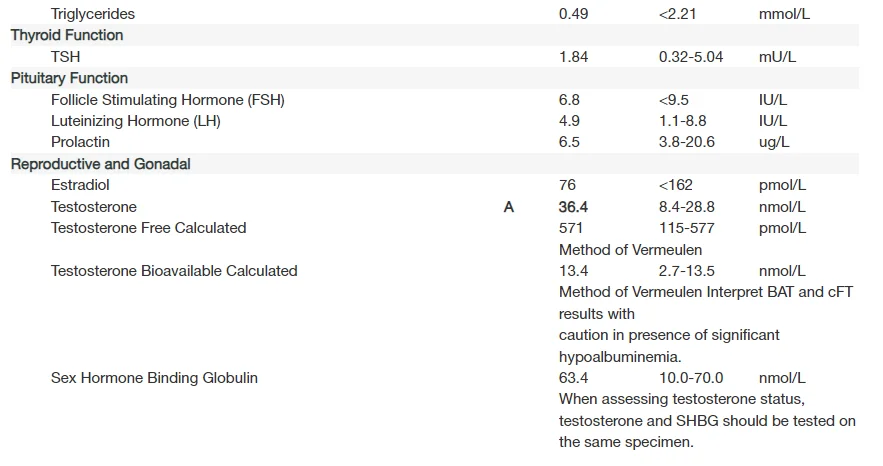
Task: Select the Testosterone Bioavailable Calculated label
Action: [x=174, y=271]
